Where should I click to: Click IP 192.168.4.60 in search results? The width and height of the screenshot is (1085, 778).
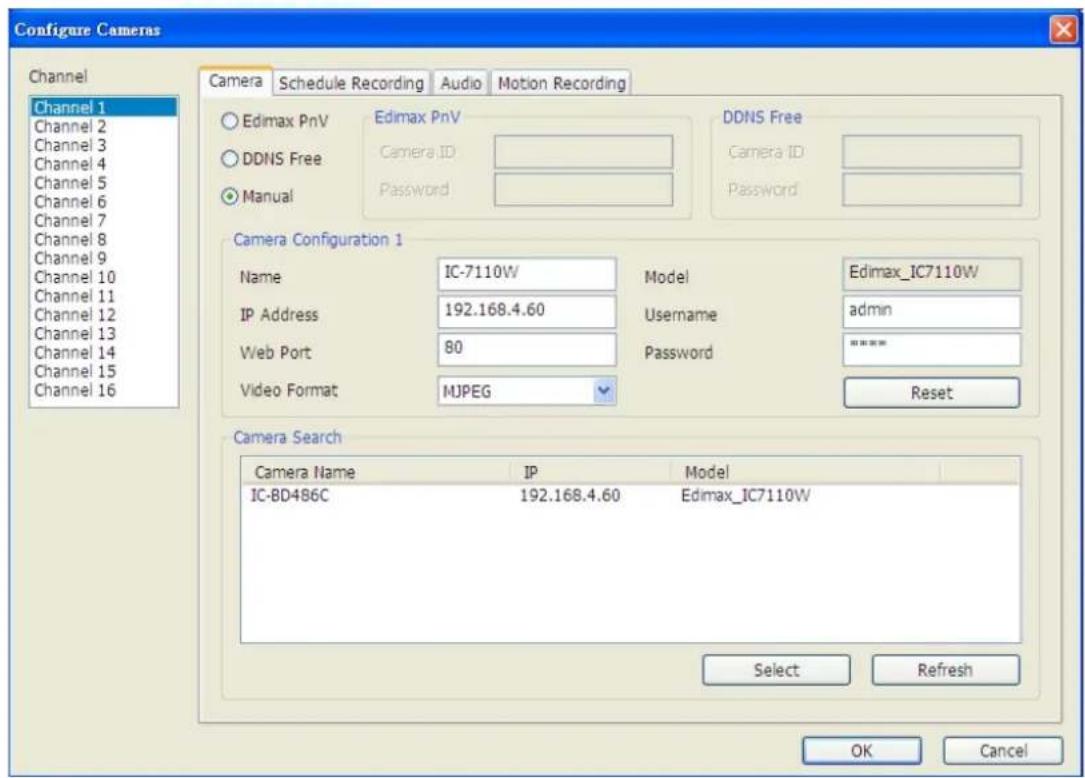[x=570, y=496]
